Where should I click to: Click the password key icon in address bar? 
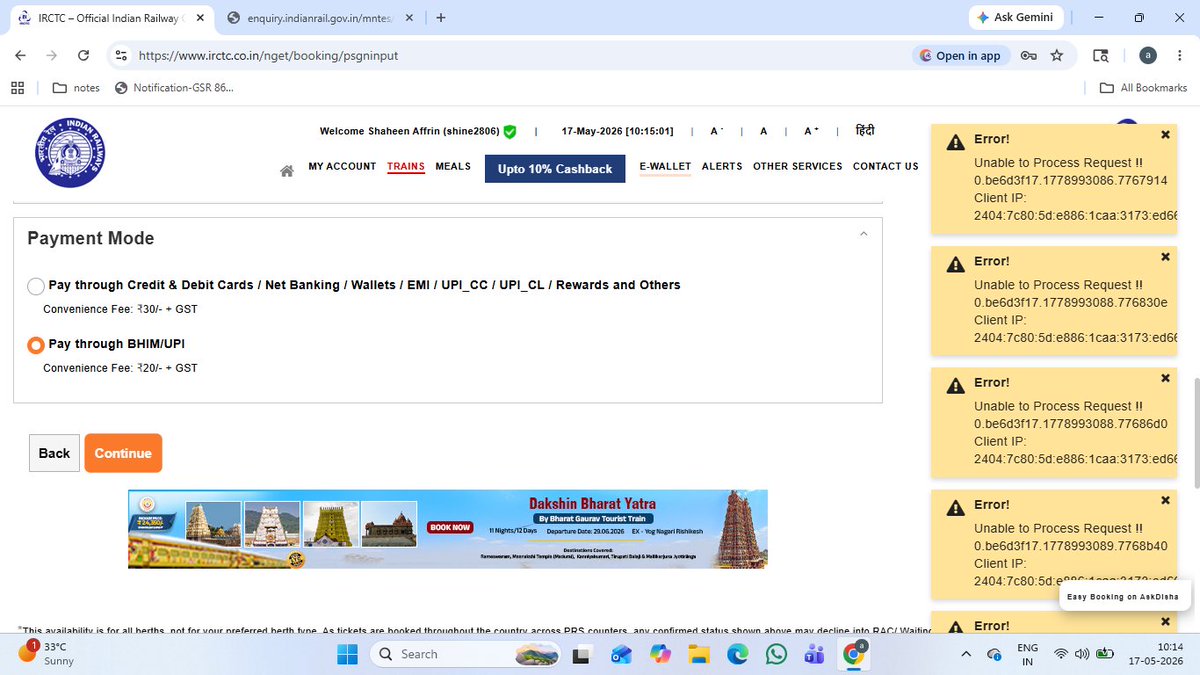click(1028, 56)
